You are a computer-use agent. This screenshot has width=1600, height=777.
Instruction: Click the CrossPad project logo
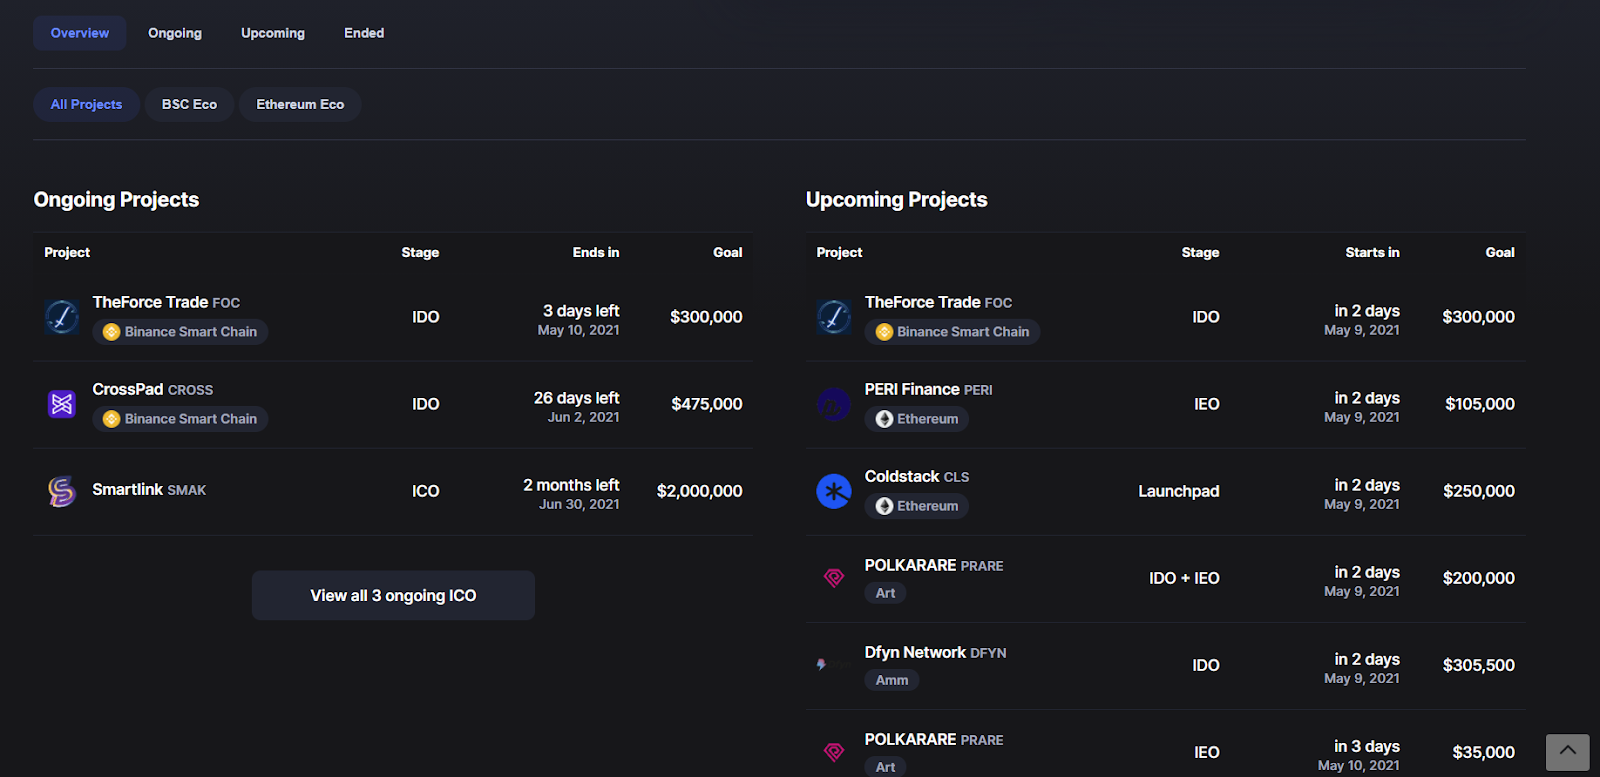click(62, 404)
